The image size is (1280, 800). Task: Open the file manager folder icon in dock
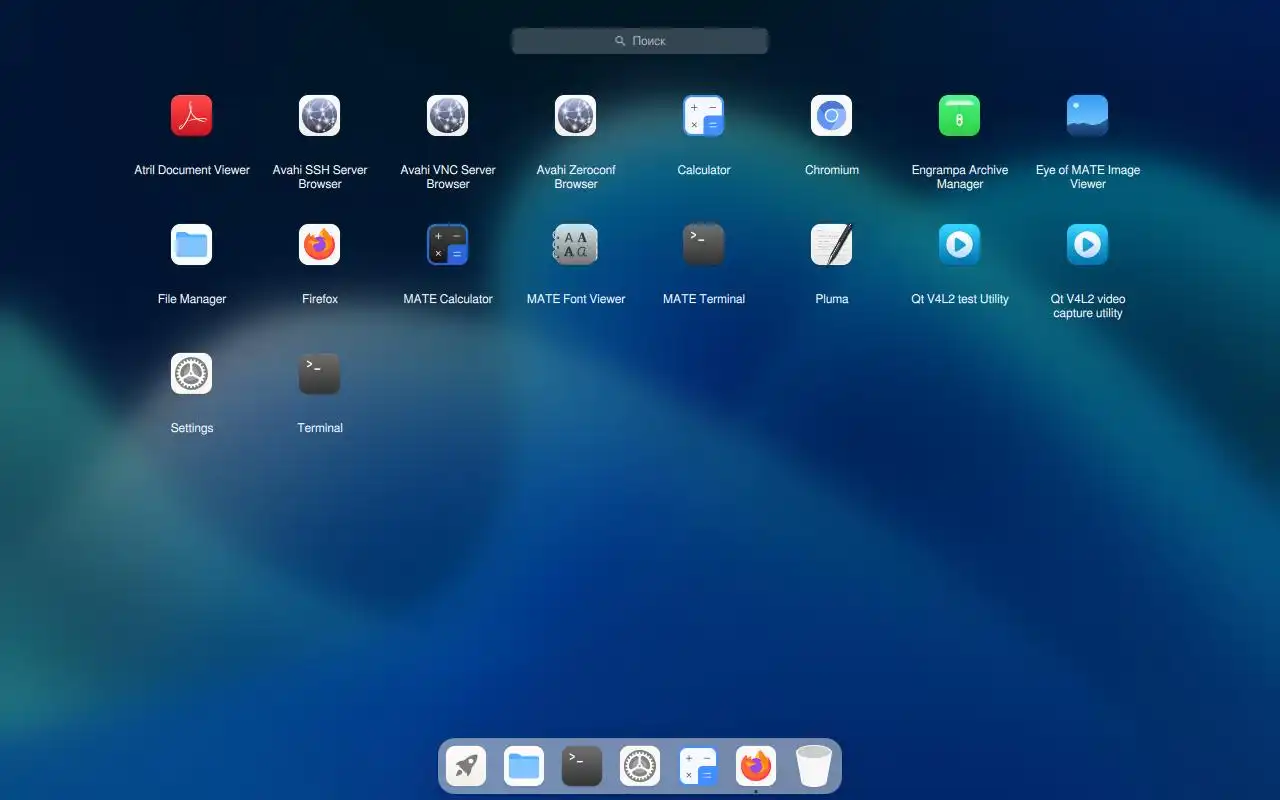[x=524, y=767]
